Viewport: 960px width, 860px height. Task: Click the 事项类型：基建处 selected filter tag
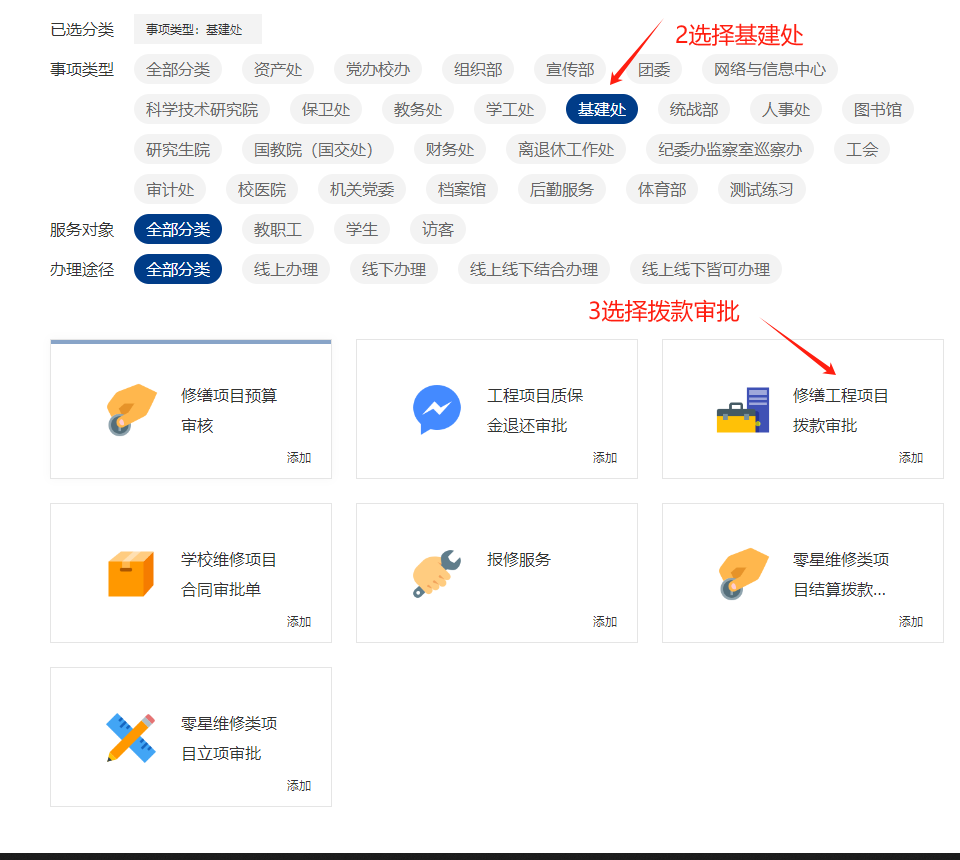coord(197,29)
